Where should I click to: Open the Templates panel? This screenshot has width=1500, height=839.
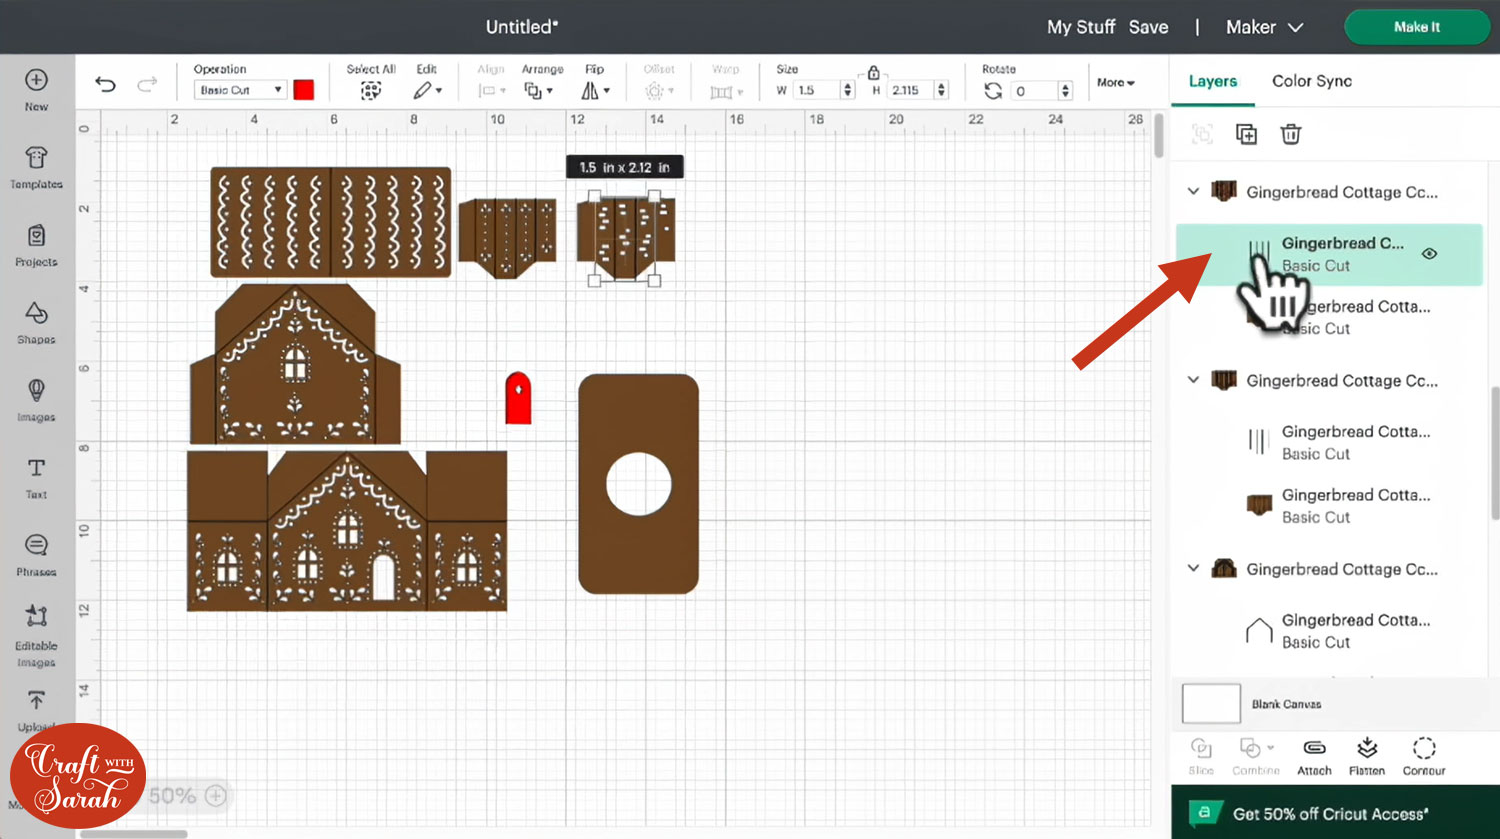tap(36, 167)
